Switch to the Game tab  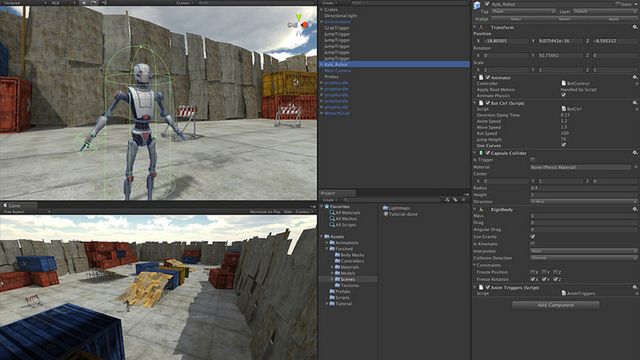(x=18, y=205)
